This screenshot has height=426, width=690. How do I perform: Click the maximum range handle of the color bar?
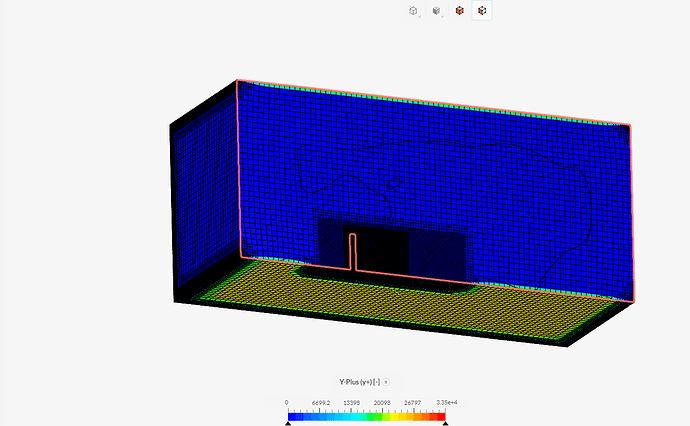[445, 423]
